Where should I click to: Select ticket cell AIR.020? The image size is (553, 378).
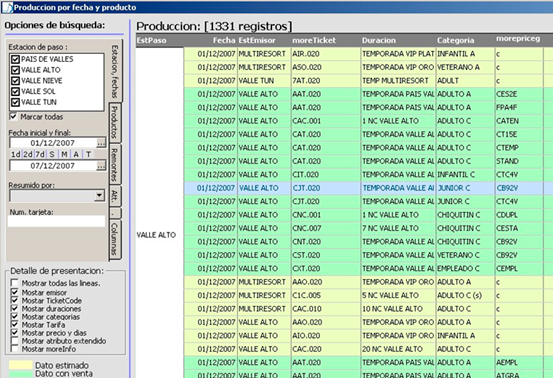pos(326,54)
